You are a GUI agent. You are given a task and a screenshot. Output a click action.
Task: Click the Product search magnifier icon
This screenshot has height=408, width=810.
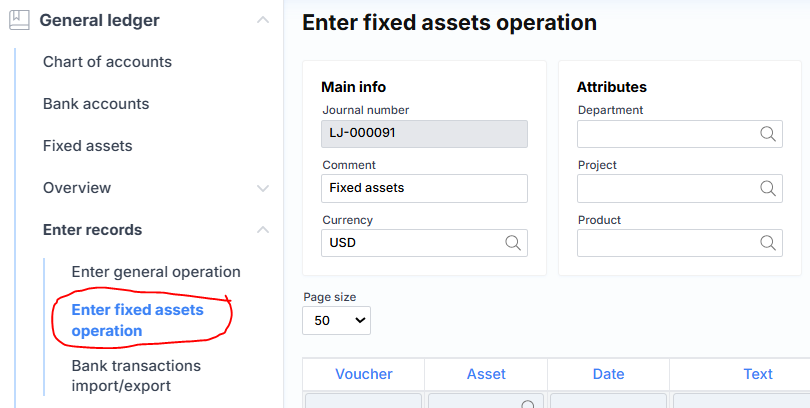(768, 242)
